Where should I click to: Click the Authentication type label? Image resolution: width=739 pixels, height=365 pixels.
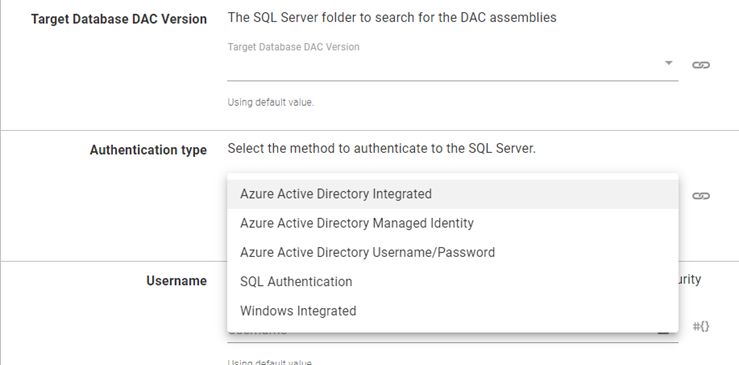pos(148,150)
